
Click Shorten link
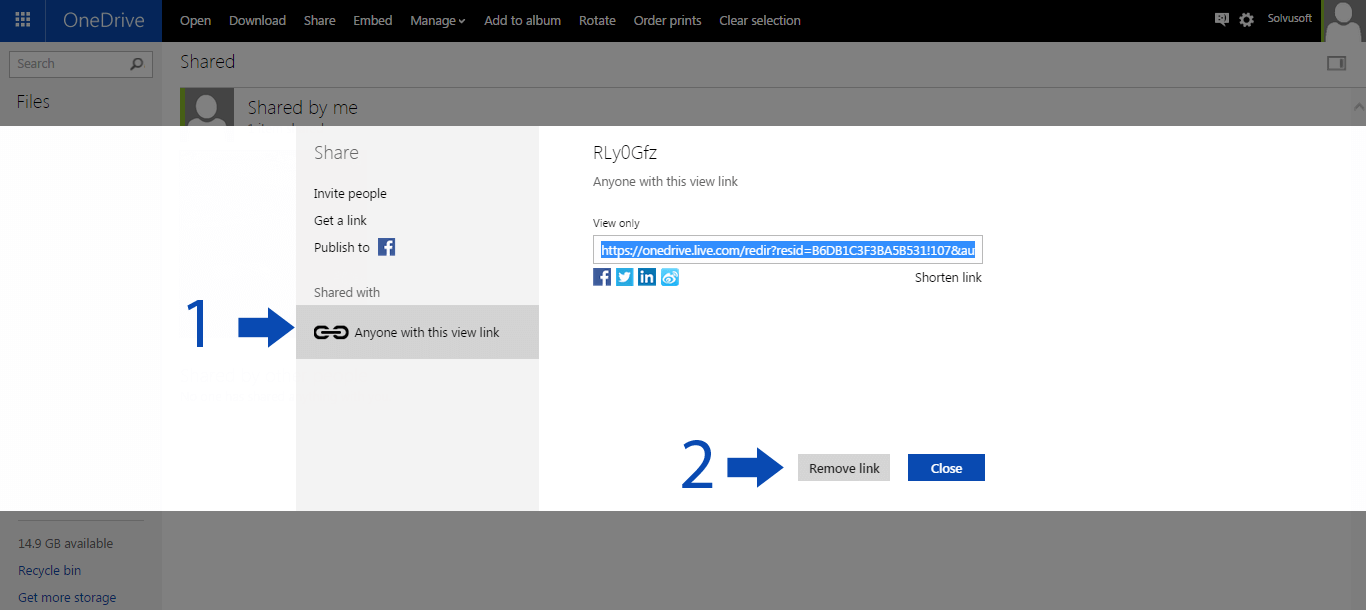click(948, 278)
